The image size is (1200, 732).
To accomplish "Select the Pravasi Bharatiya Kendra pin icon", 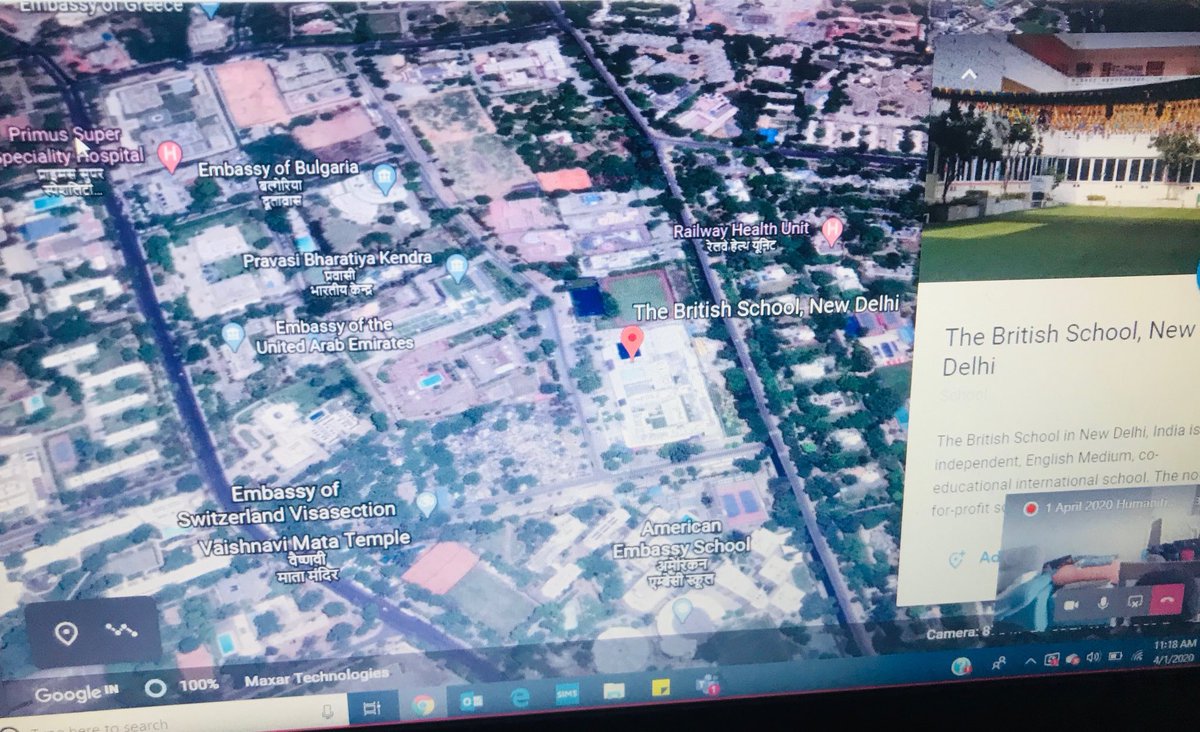I will 457,267.
